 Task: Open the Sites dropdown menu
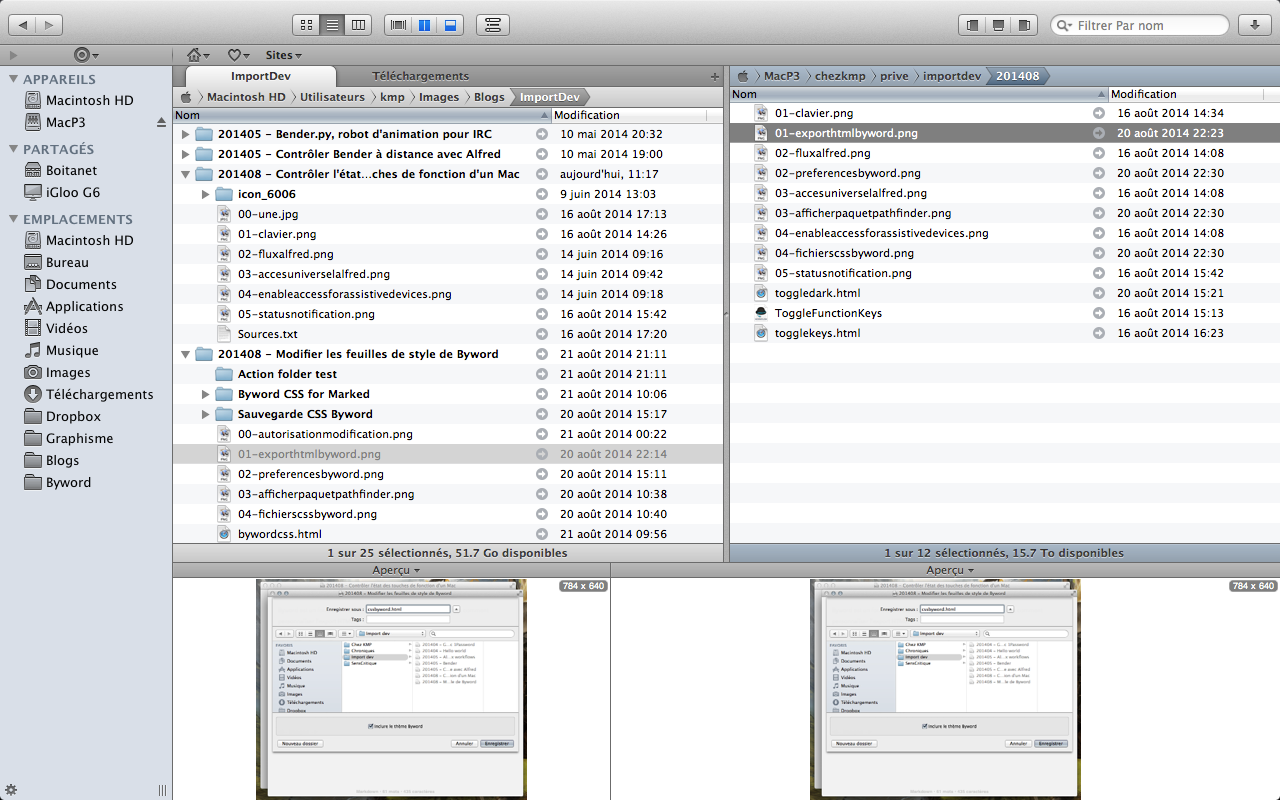[x=283, y=55]
